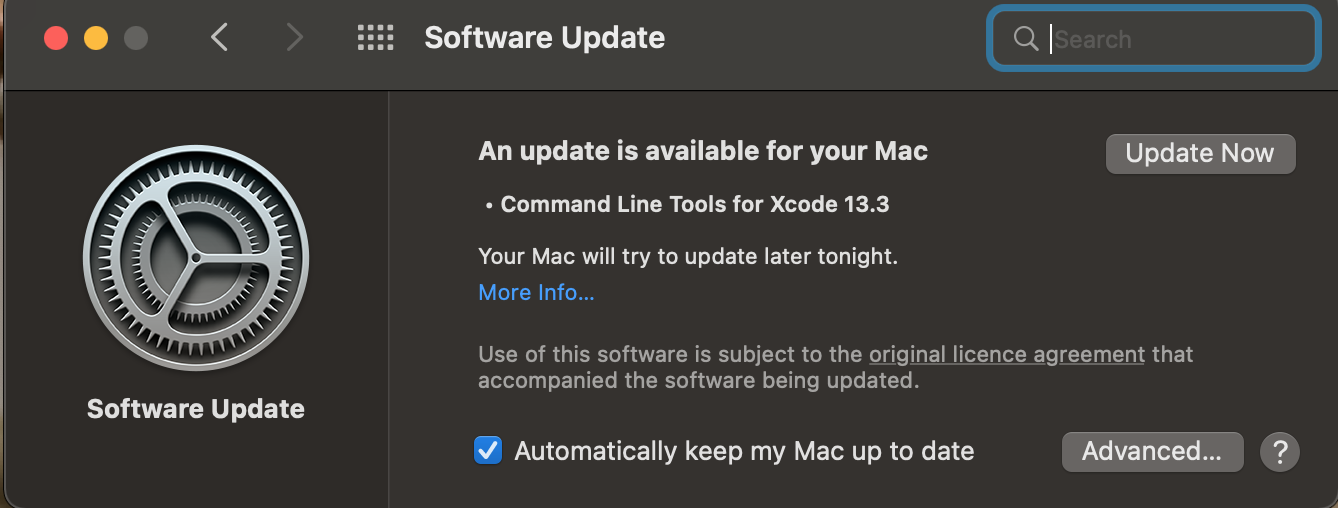The image size is (1338, 508).
Task: Click the Software Update gear icon
Action: coord(196,258)
